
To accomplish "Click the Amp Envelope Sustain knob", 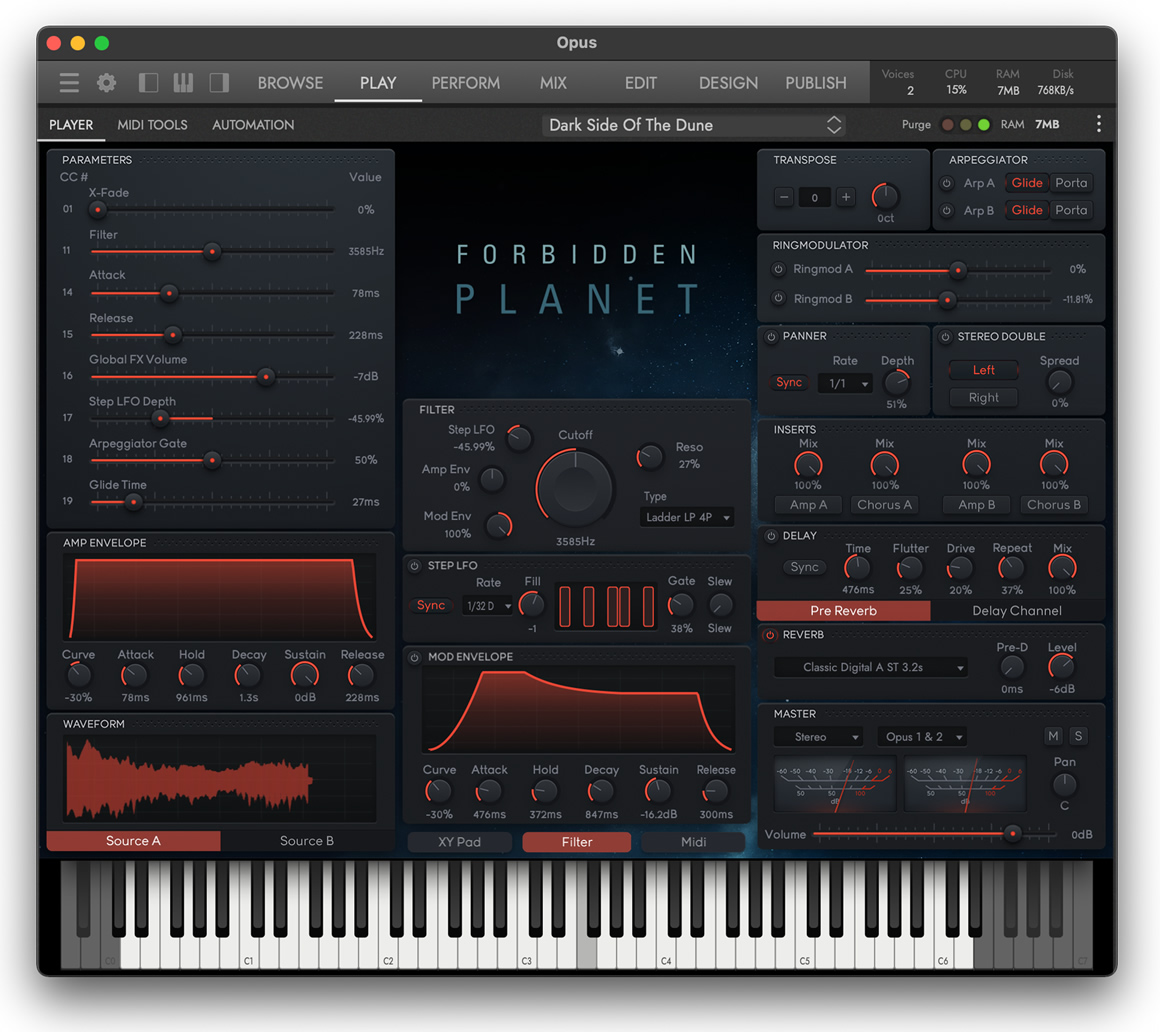I will click(x=304, y=675).
